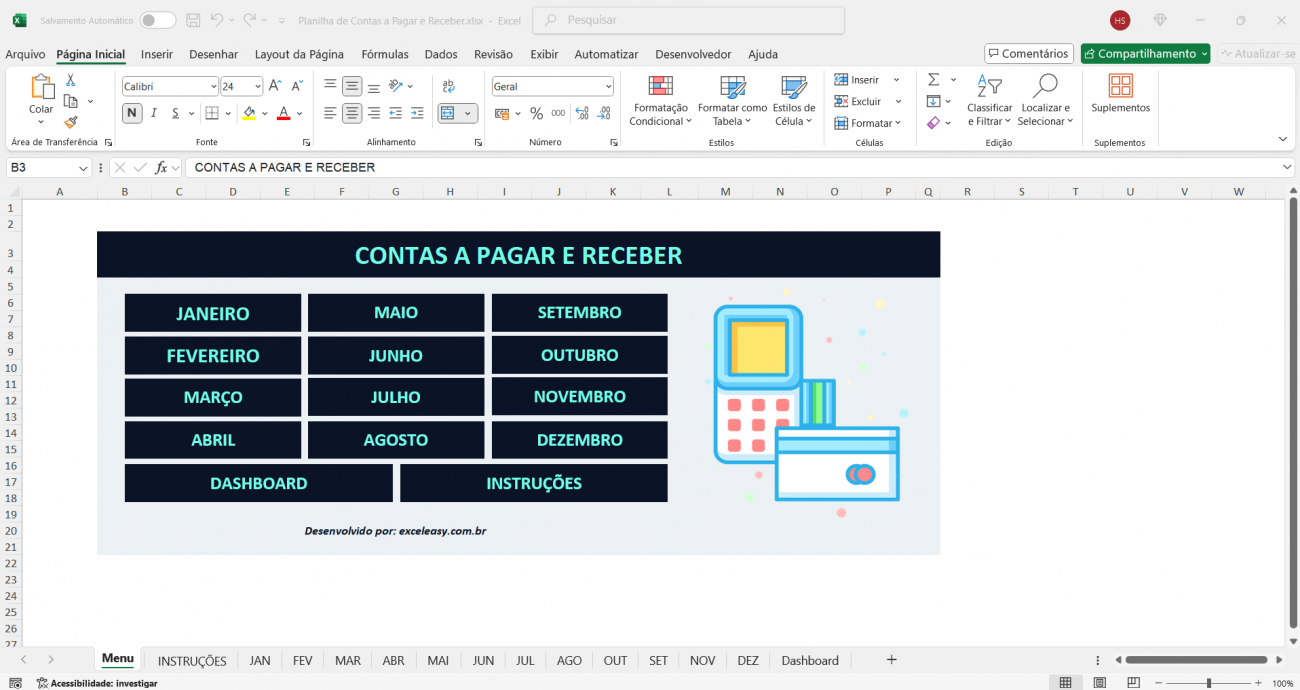This screenshot has height=690, width=1300.
Task: Open the Comentários pane button
Action: point(1029,54)
